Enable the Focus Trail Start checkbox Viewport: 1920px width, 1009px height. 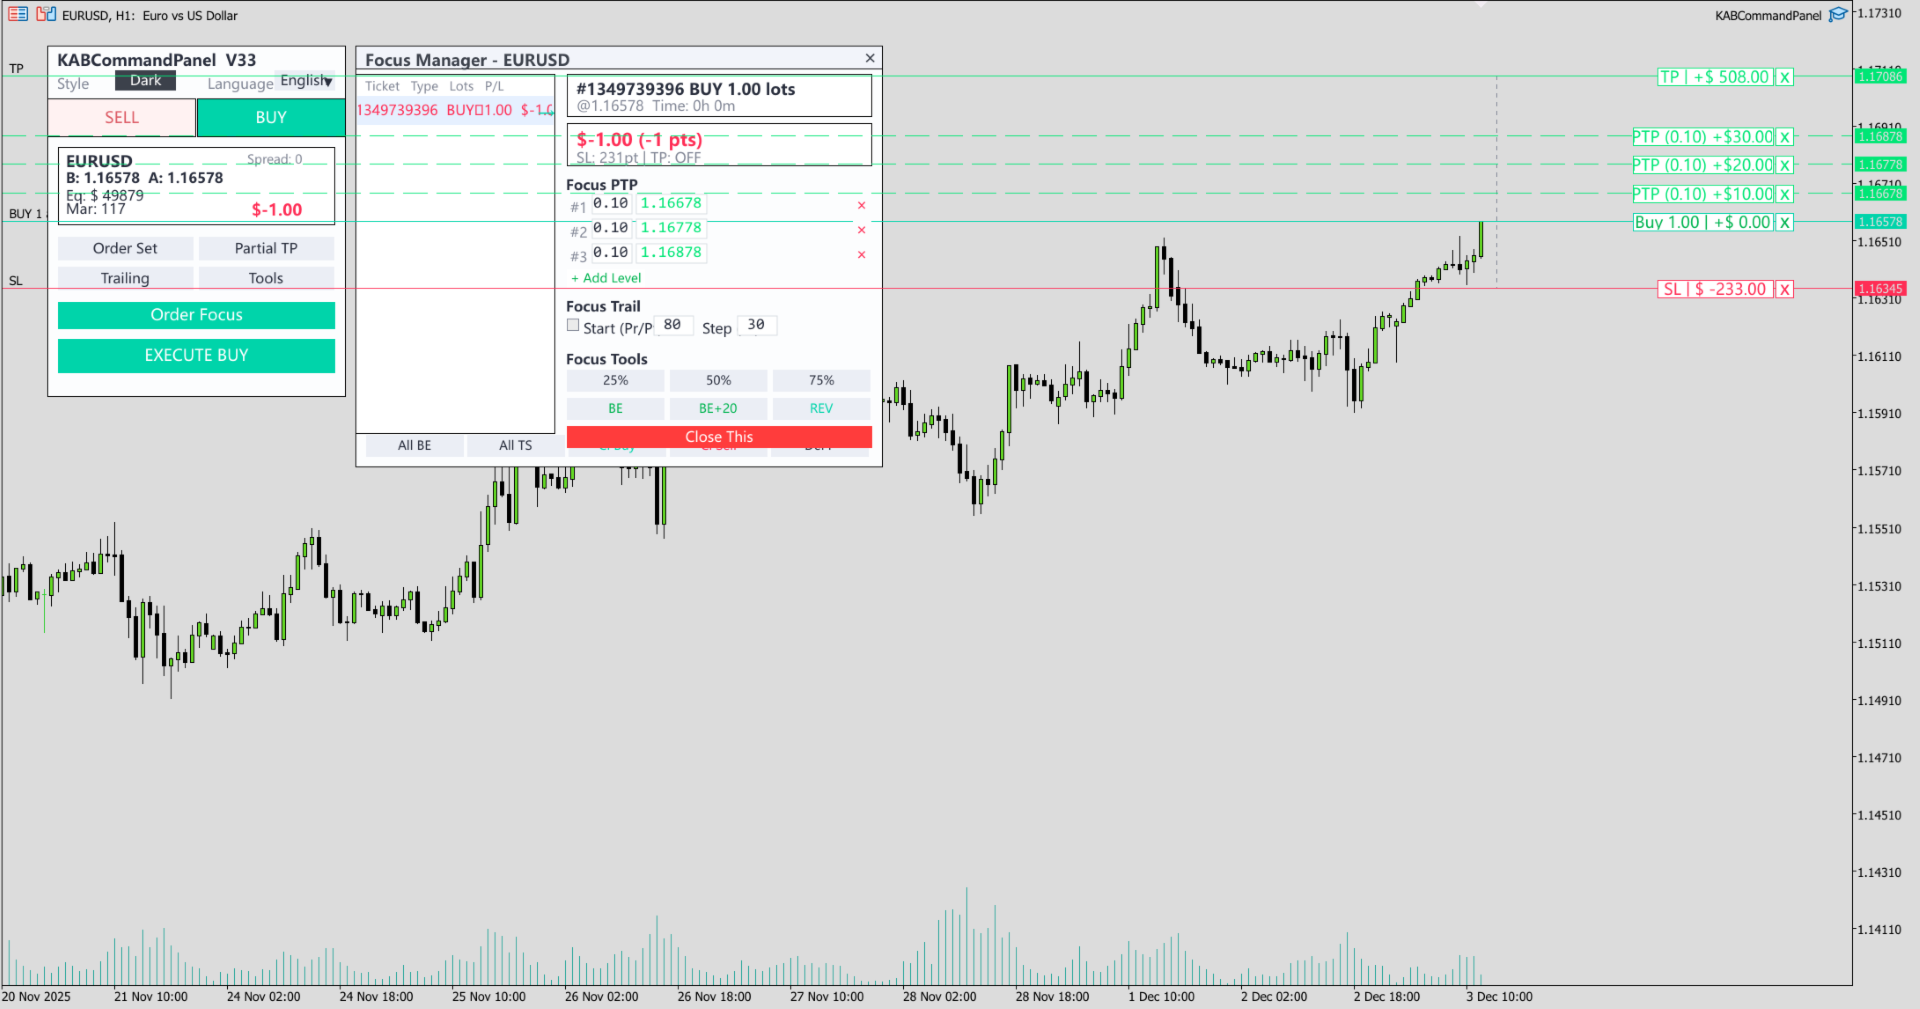click(573, 325)
